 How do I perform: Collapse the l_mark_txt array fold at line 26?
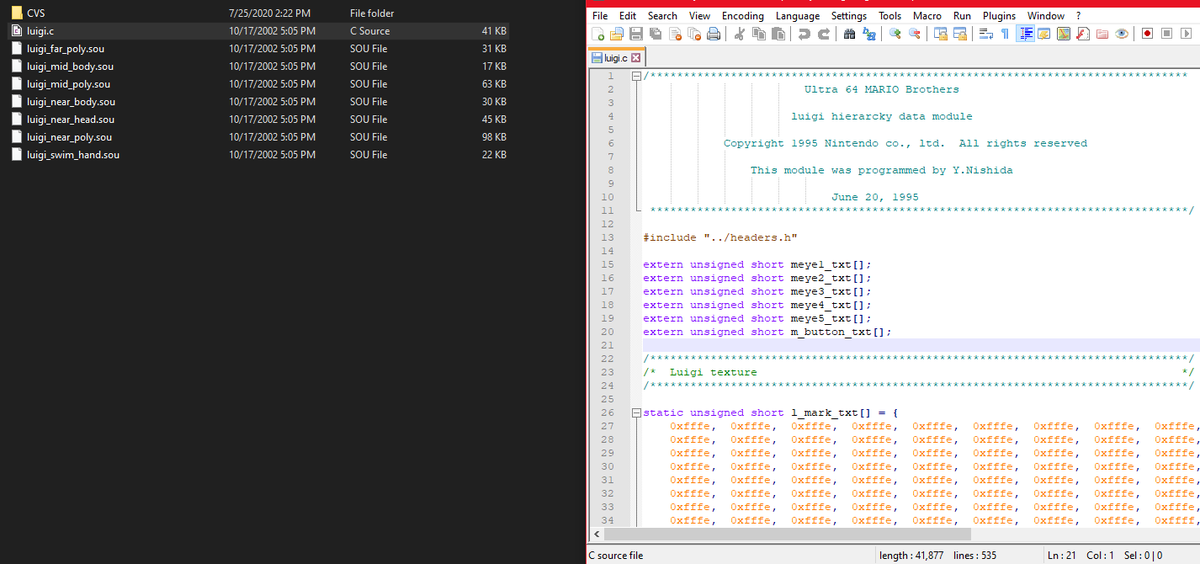635,413
